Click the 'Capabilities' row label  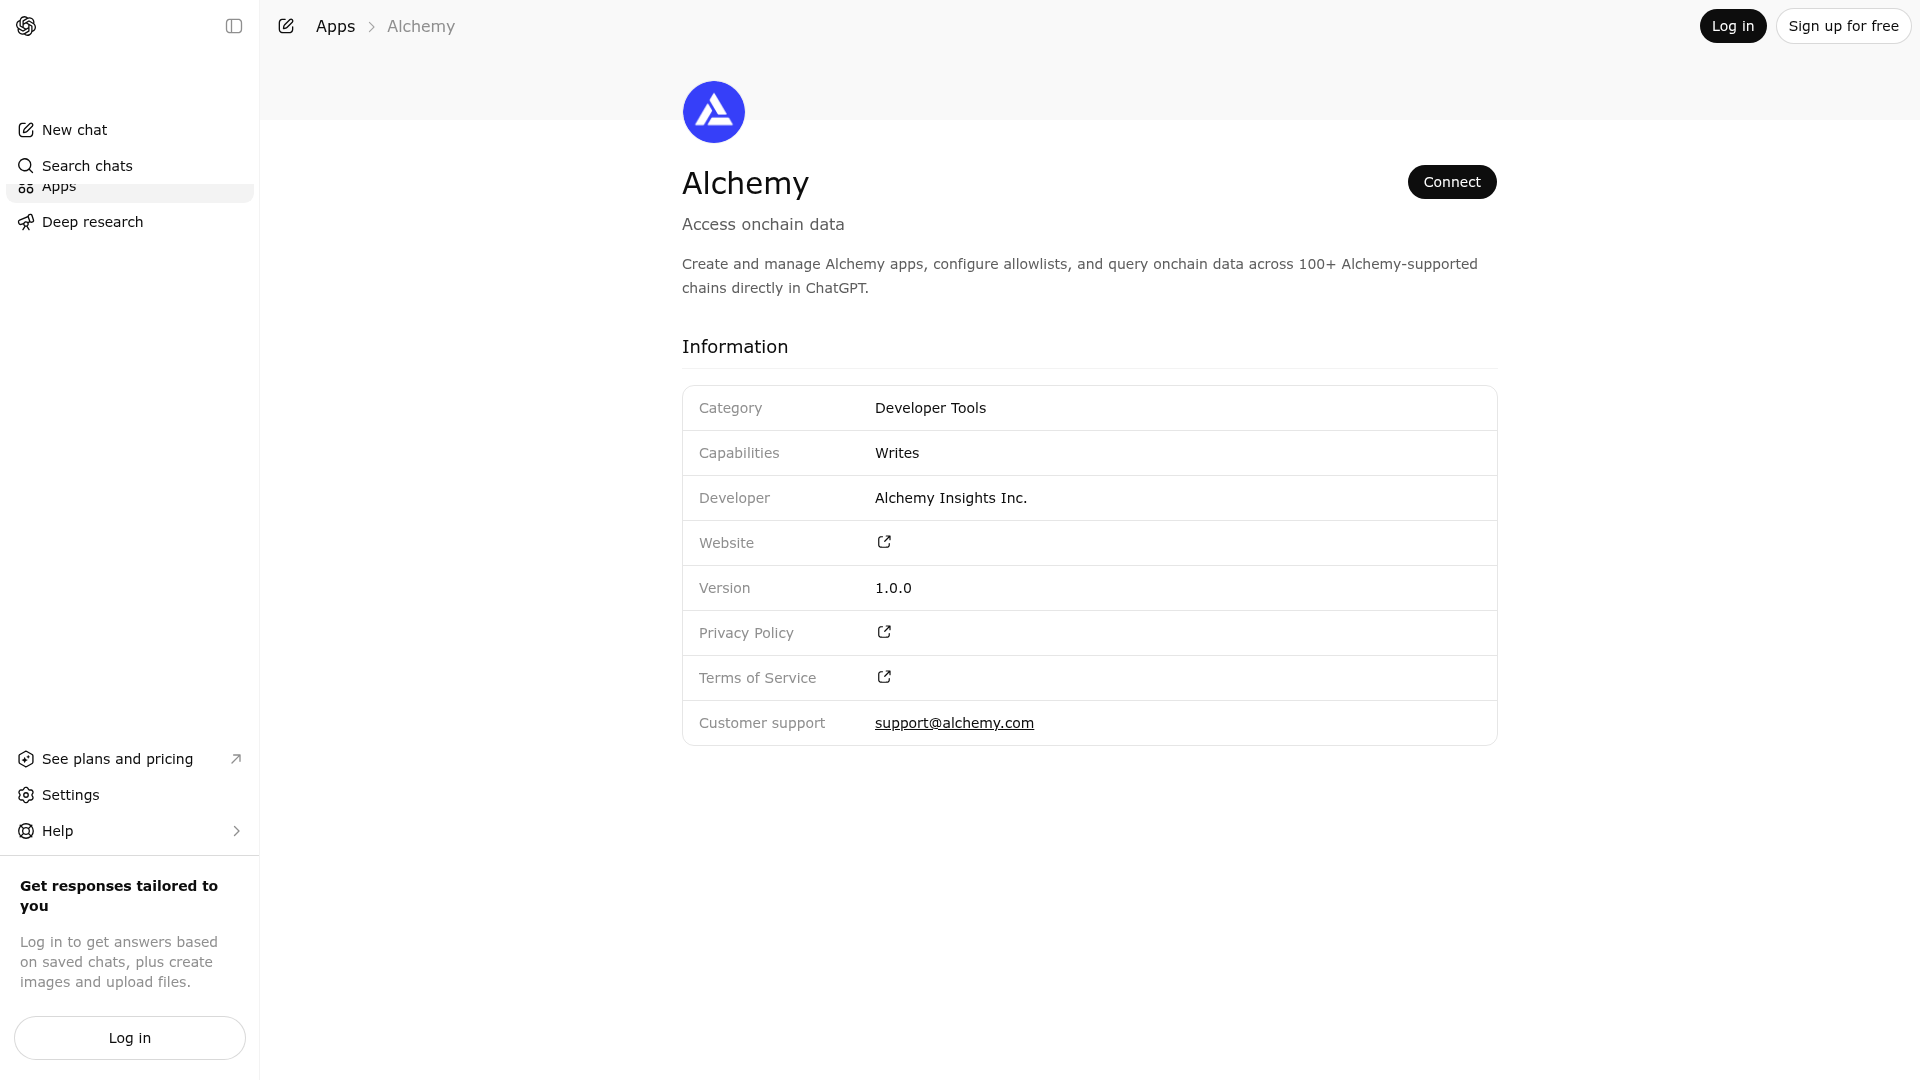pyautogui.click(x=739, y=453)
